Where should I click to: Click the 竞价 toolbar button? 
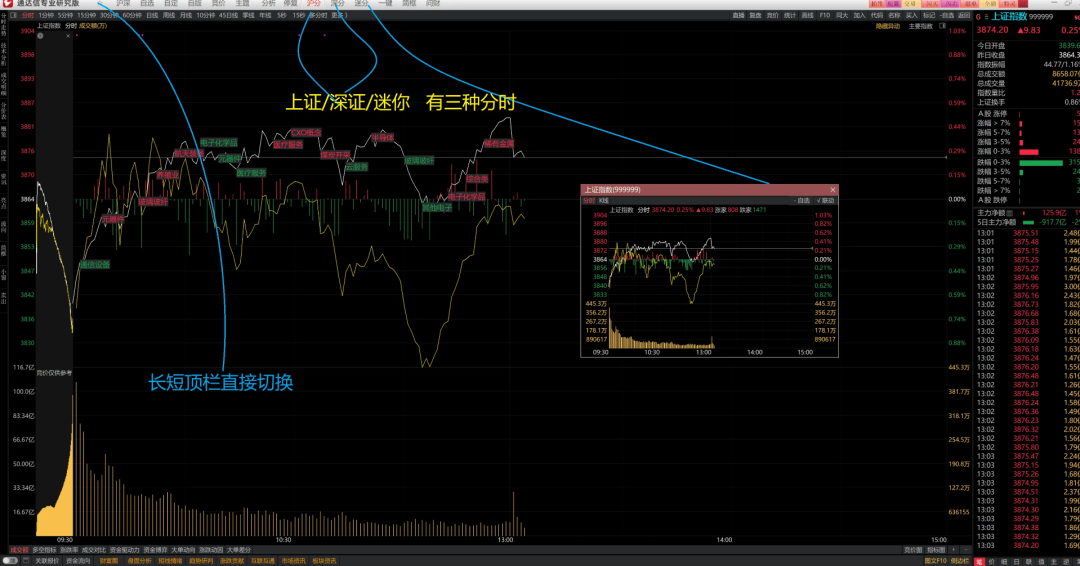click(x=773, y=15)
